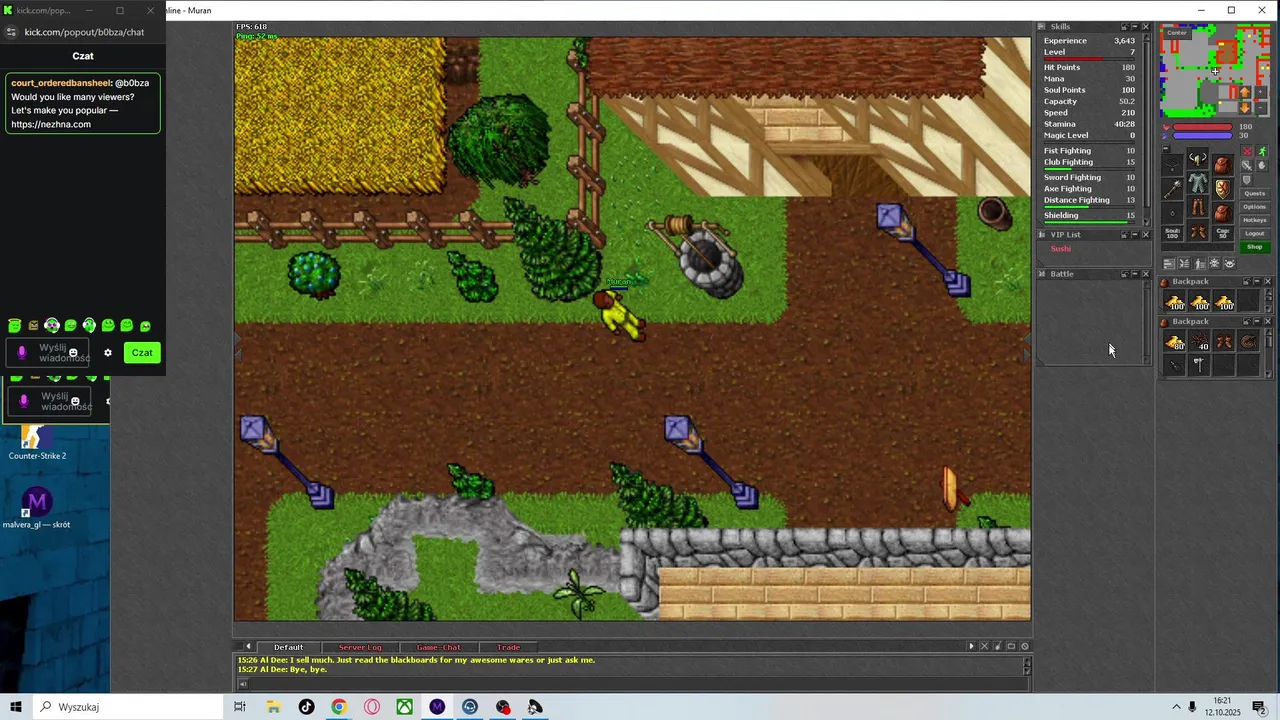This screenshot has width=1280, height=720.
Task: Click the Shielding skill progress bar
Action: (x=1090, y=222)
